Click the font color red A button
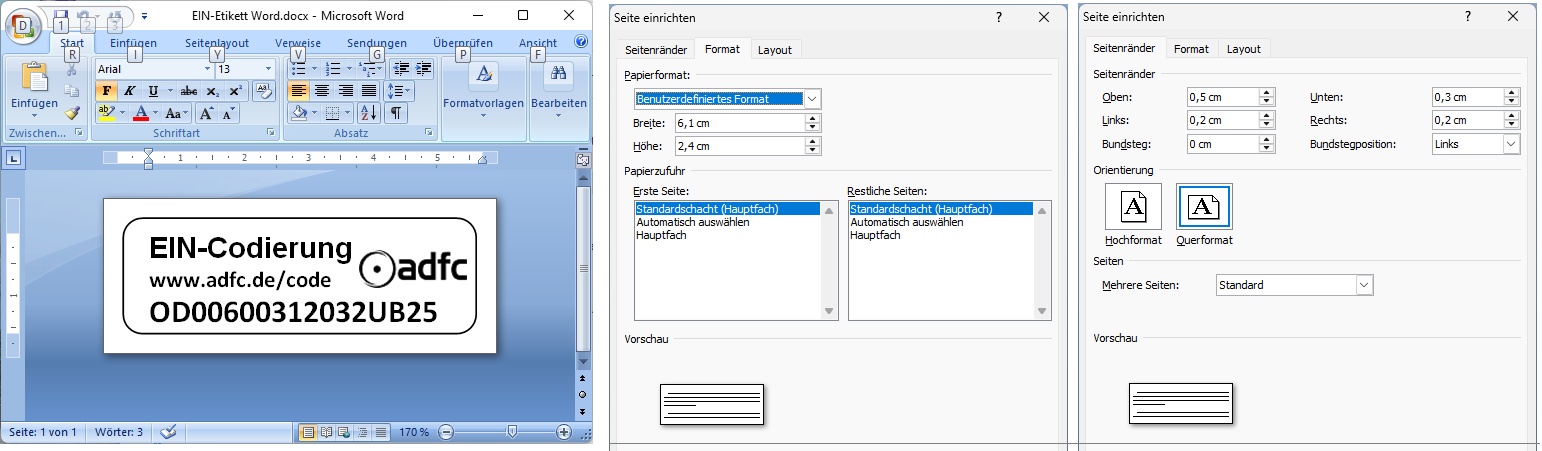Image resolution: width=1542 pixels, height=451 pixels. pos(141,113)
